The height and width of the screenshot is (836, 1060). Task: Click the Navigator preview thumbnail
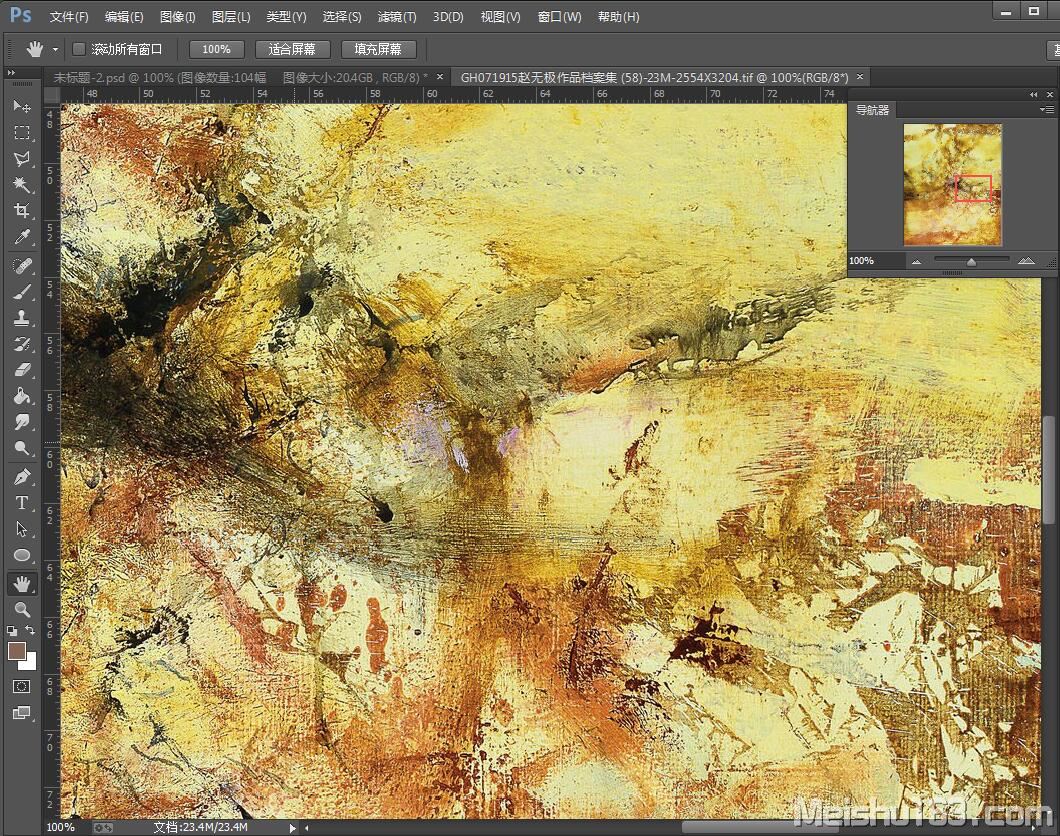(953, 184)
